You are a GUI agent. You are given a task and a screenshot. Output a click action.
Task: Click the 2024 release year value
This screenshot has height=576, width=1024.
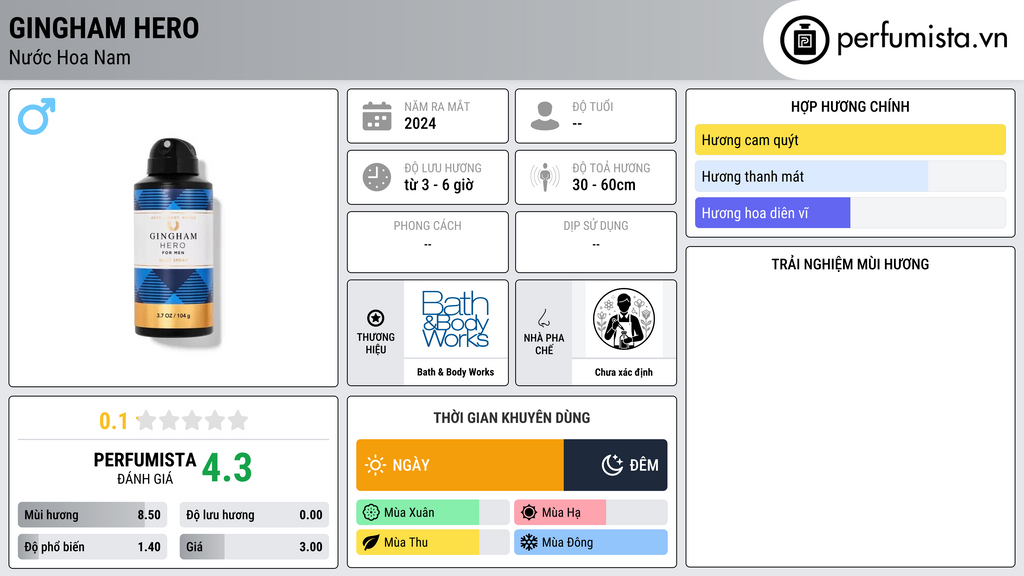click(x=420, y=123)
